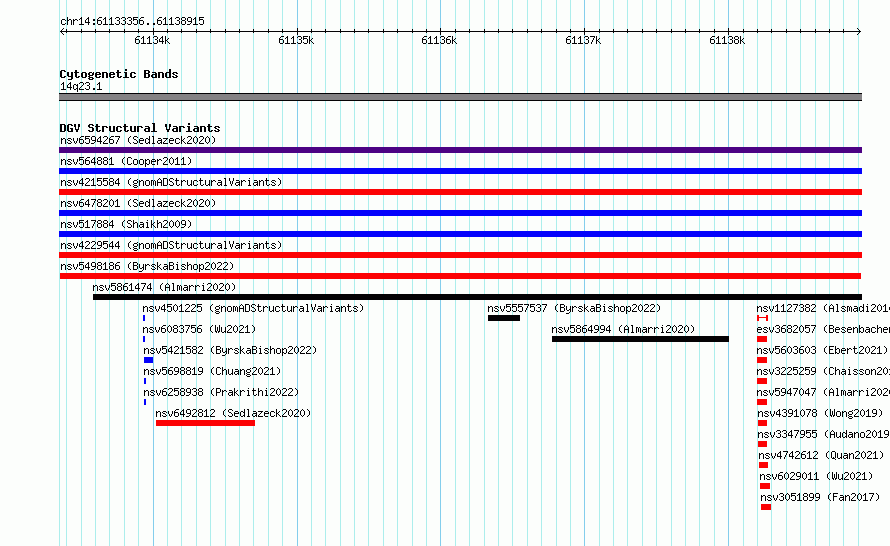Click nsv3347955 (Audano2019) label

click(x=824, y=434)
